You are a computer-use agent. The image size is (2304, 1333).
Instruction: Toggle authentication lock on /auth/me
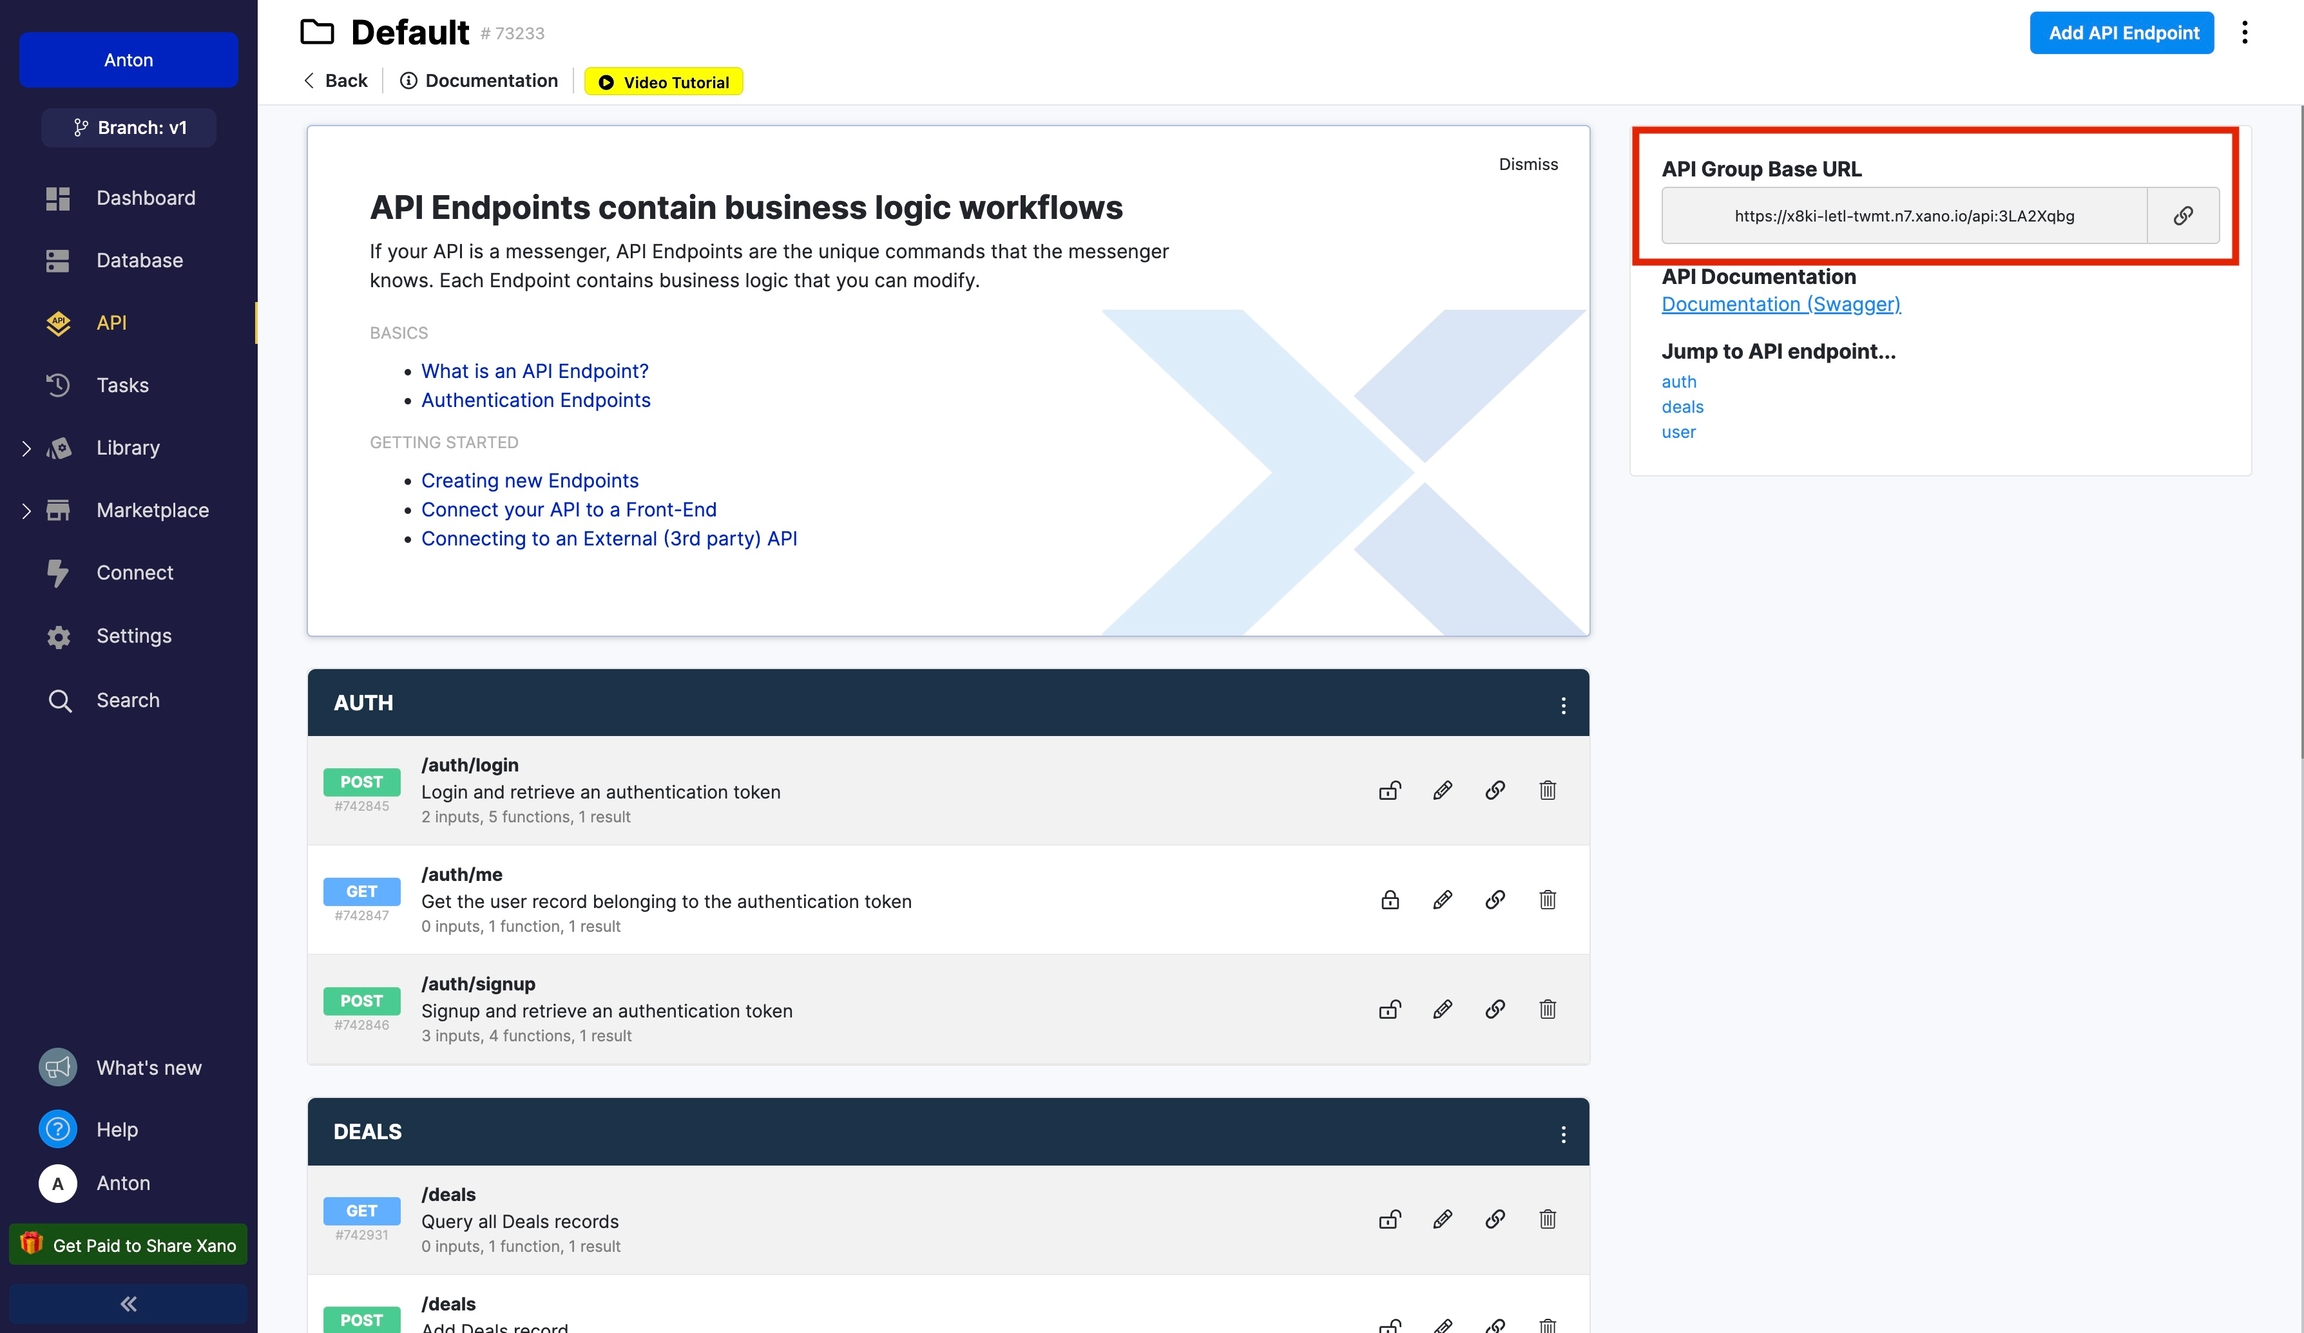pyautogui.click(x=1390, y=899)
